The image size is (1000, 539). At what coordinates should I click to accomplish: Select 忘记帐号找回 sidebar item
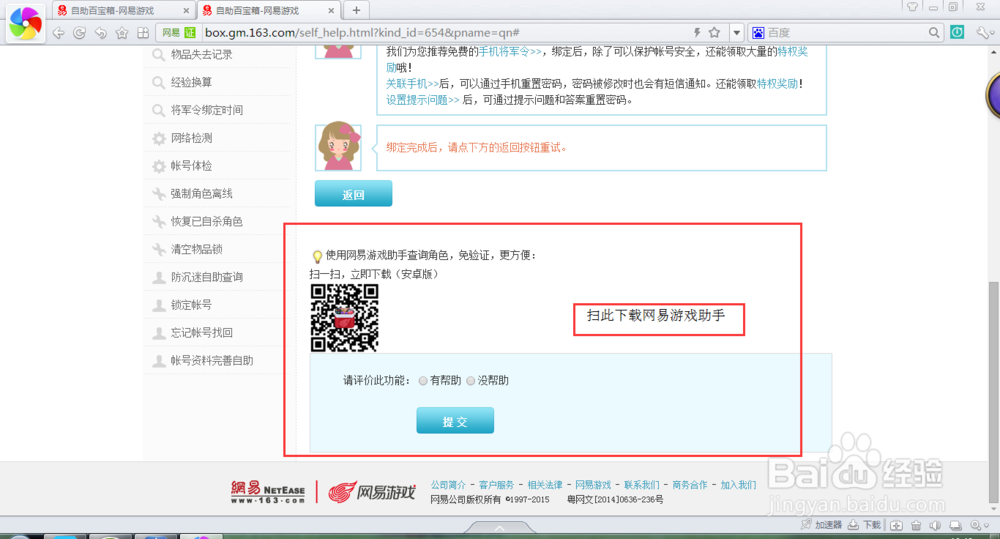[x=202, y=333]
